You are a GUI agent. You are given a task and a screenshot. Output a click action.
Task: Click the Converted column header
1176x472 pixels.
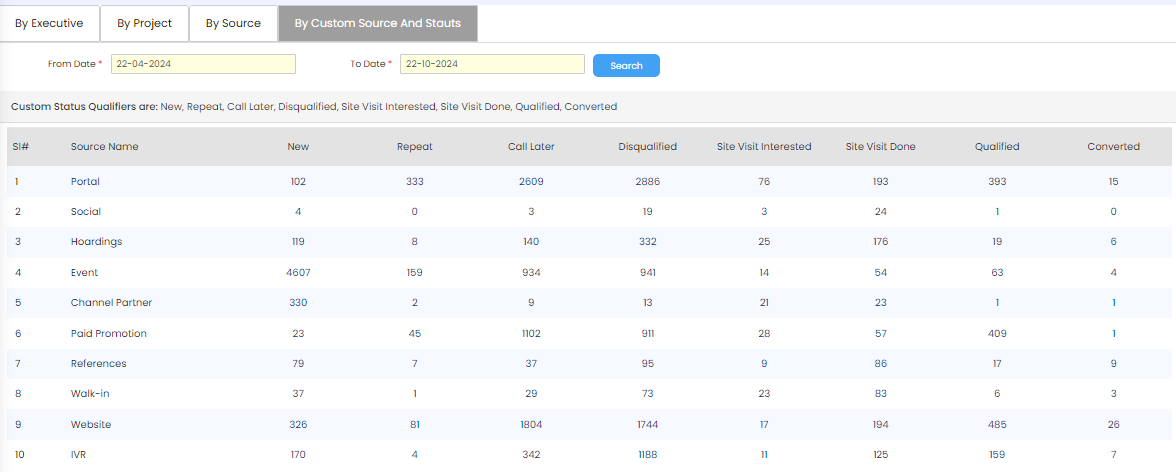[1114, 147]
